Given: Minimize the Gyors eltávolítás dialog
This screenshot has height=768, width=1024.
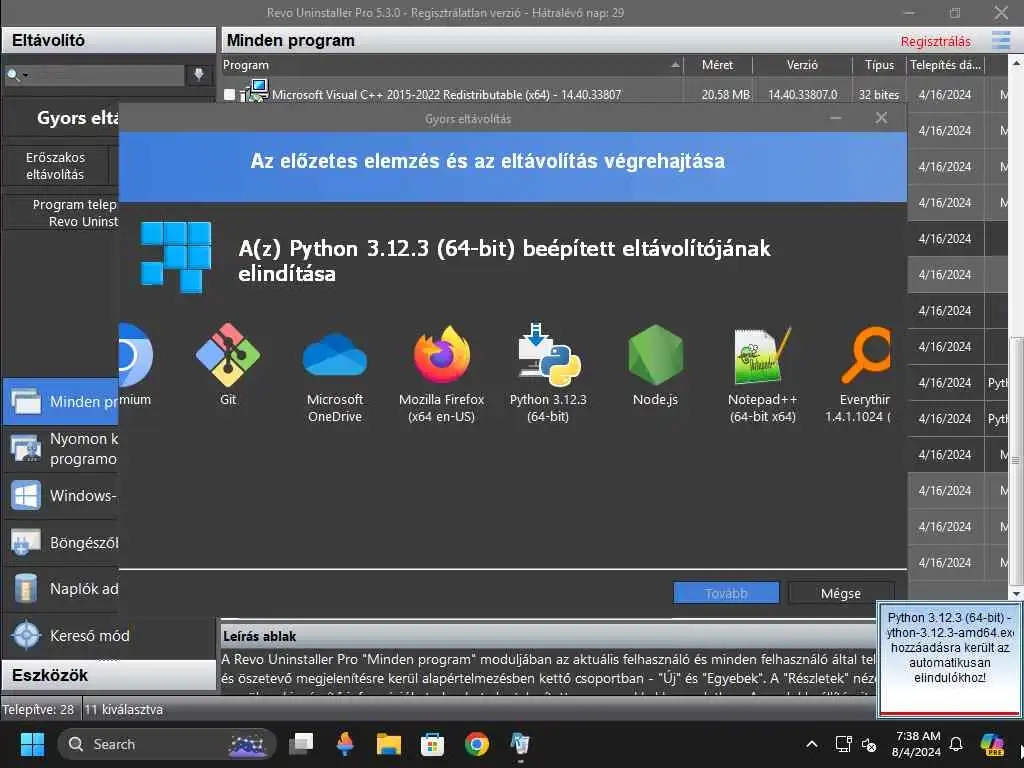Looking at the screenshot, I should pyautogui.click(x=835, y=118).
